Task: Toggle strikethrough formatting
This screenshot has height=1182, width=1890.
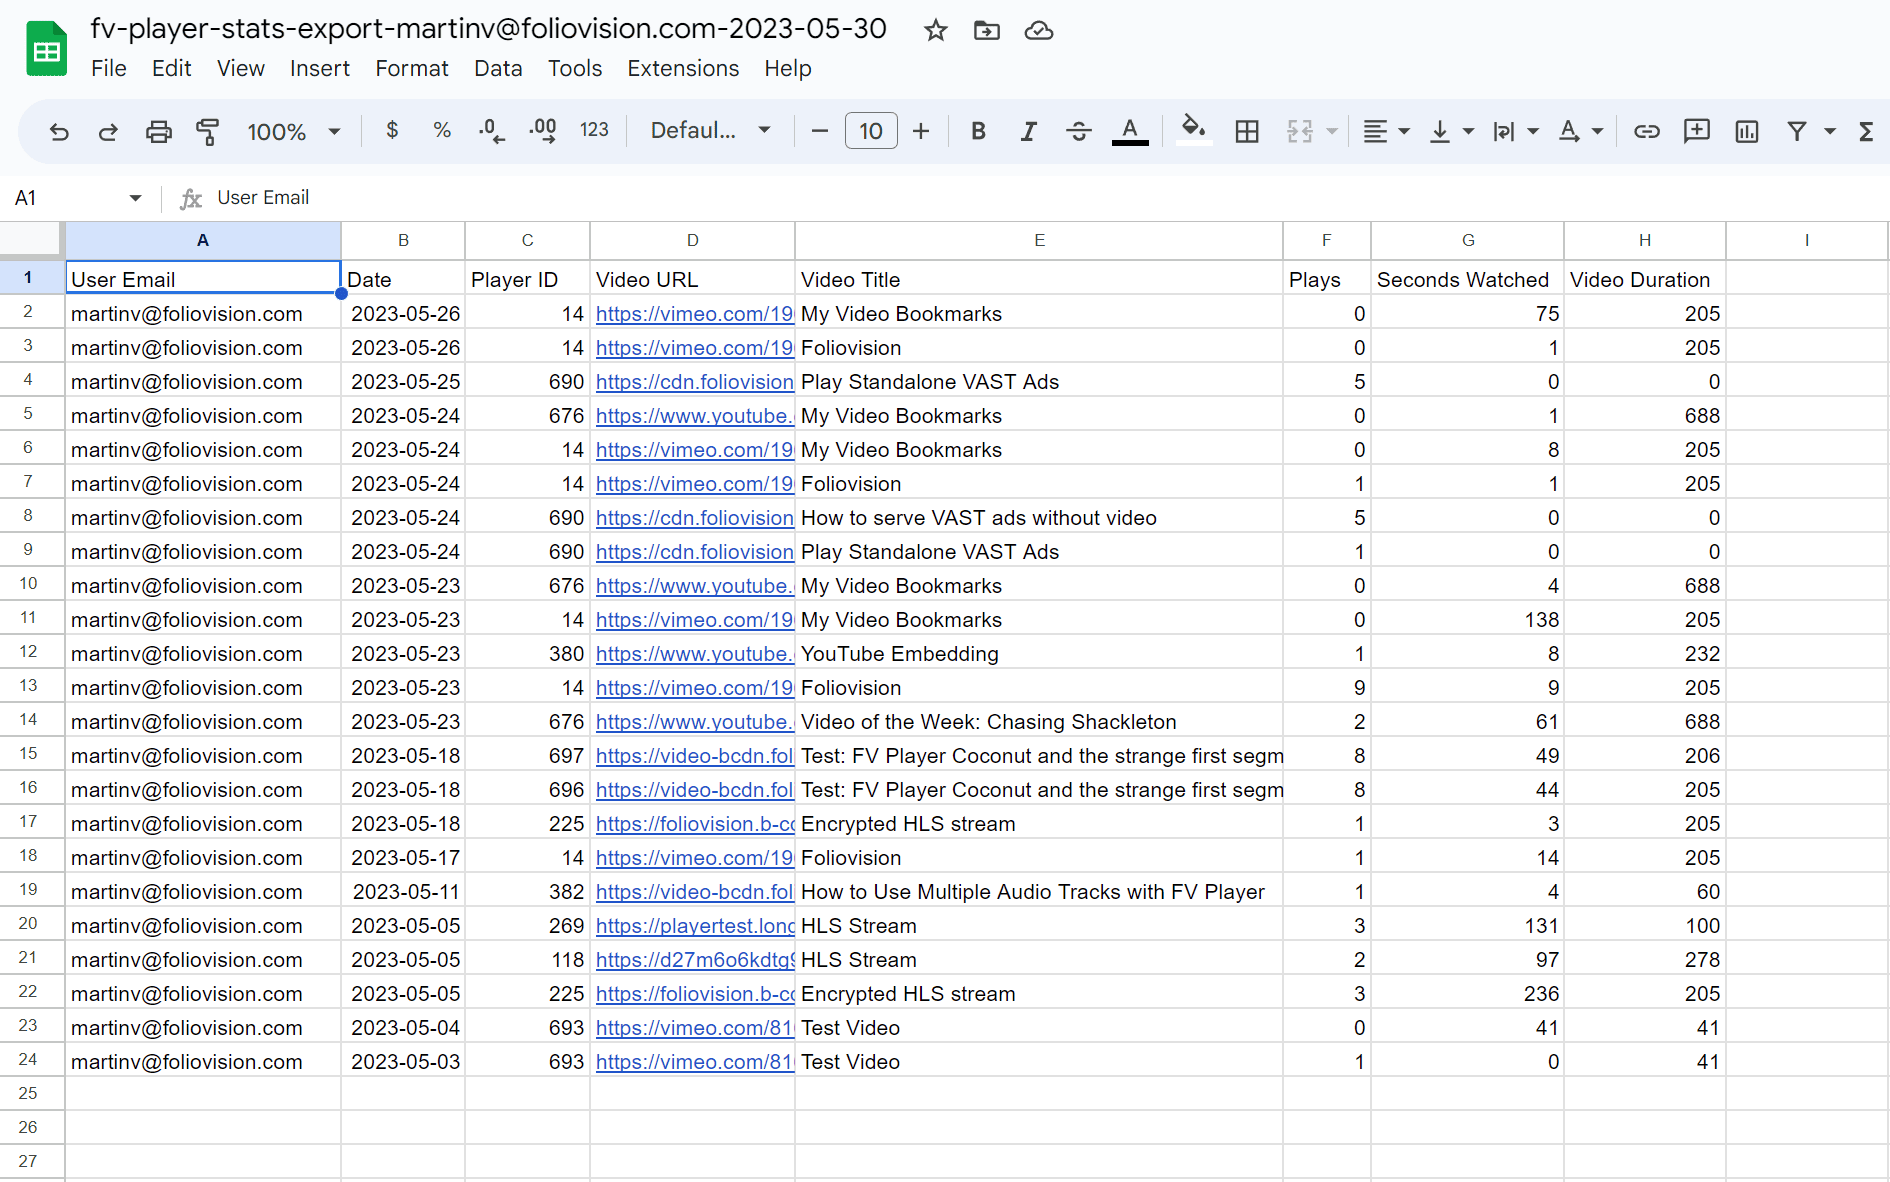Action: coord(1078,131)
